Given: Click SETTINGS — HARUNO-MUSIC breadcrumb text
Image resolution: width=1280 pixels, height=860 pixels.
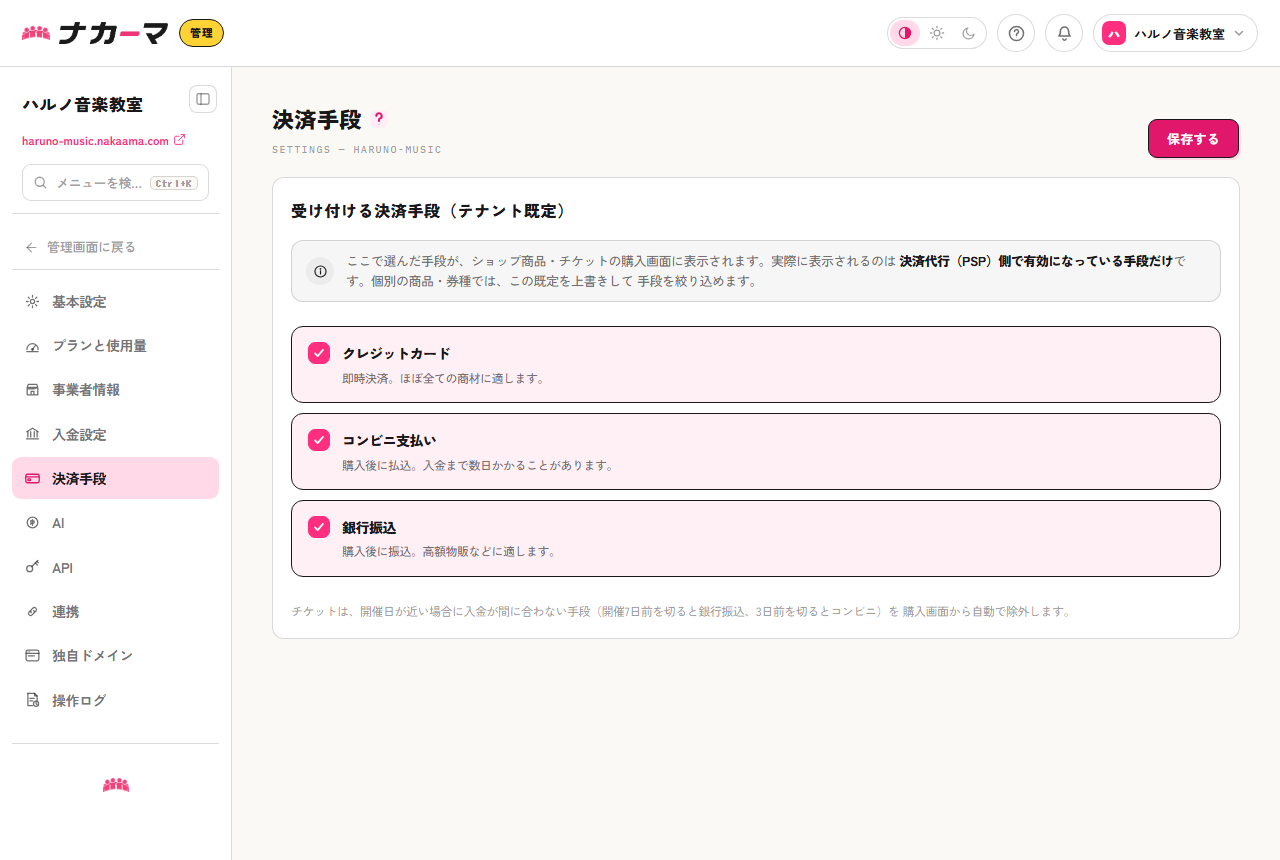Looking at the screenshot, I should pyautogui.click(x=356, y=150).
